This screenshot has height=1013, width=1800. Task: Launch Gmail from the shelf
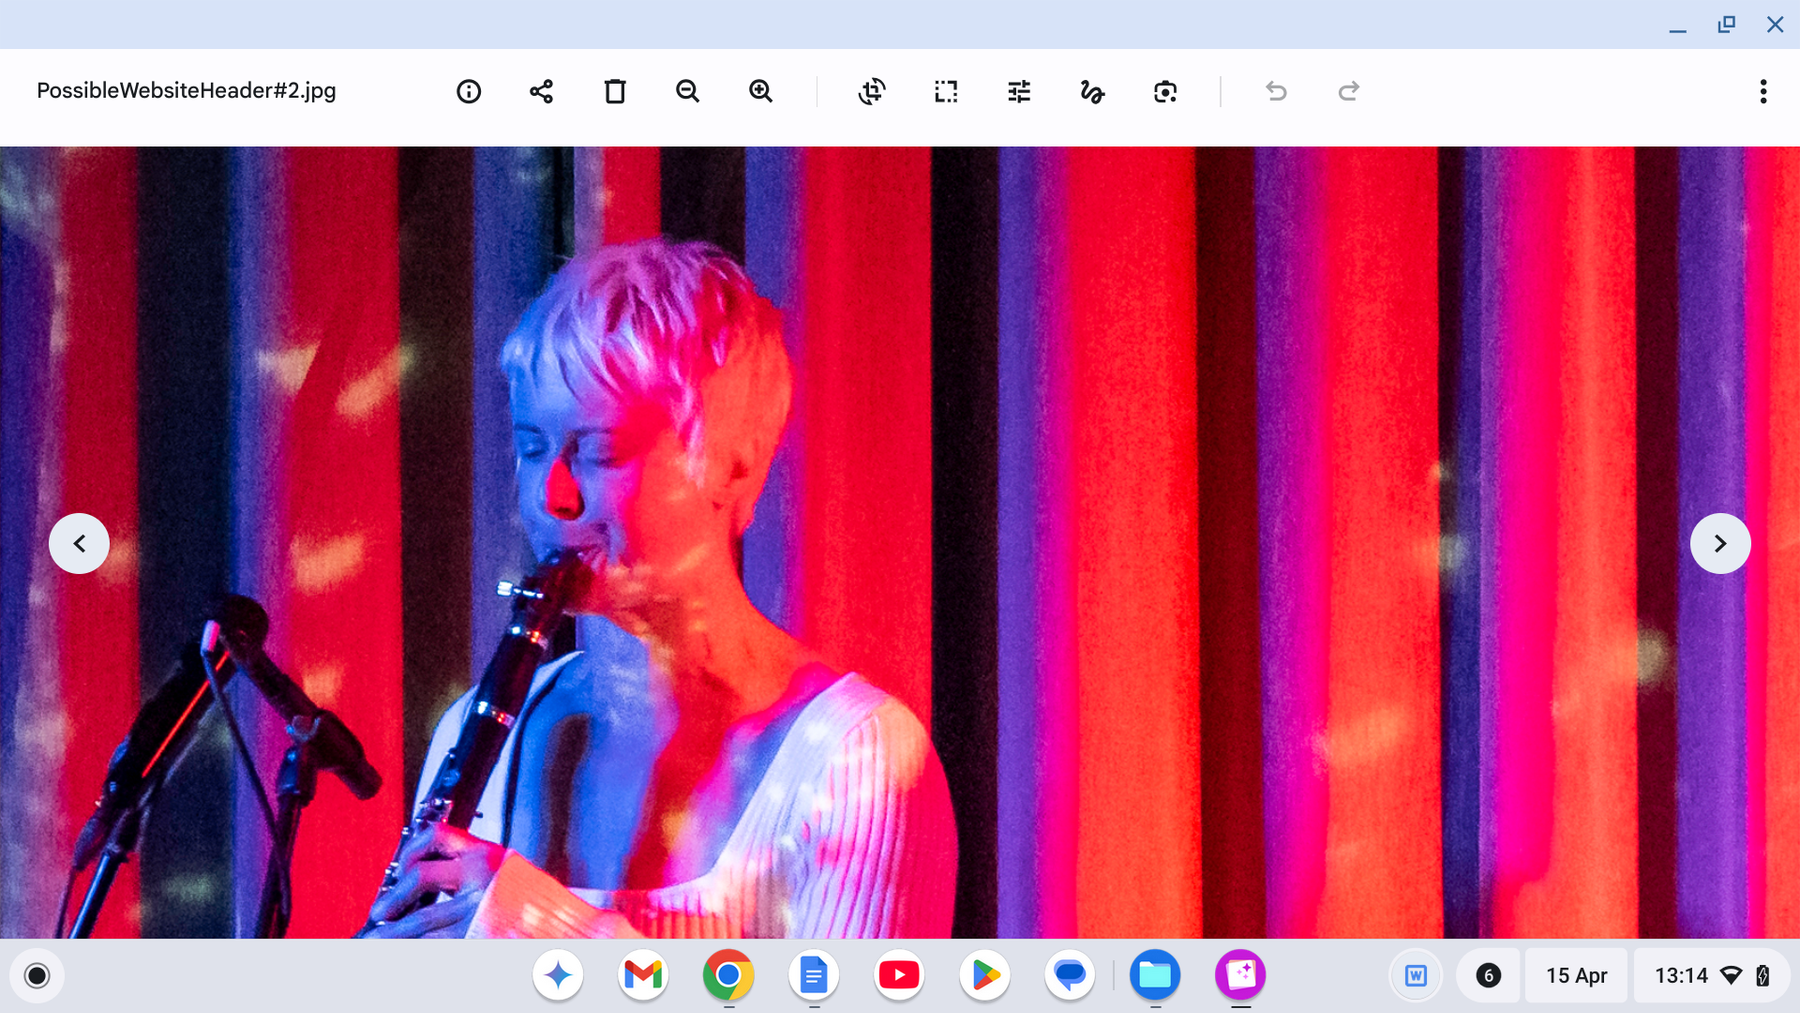[x=643, y=975]
